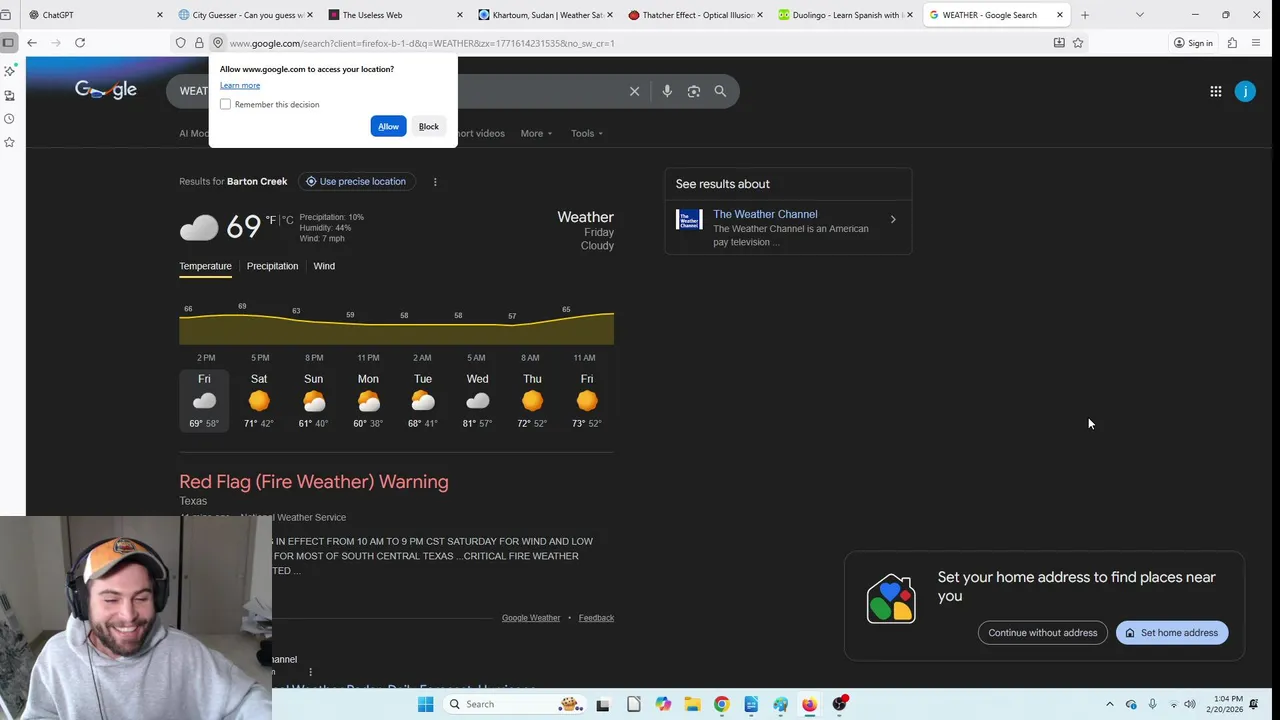
Task: Select the Thu forecast day
Action: click(532, 400)
